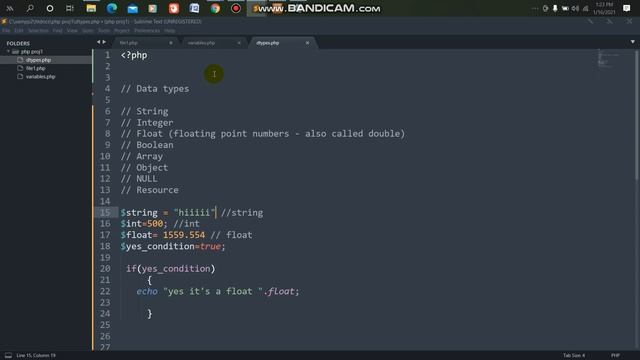Go to previous tab with left arrow

[x=98, y=42]
